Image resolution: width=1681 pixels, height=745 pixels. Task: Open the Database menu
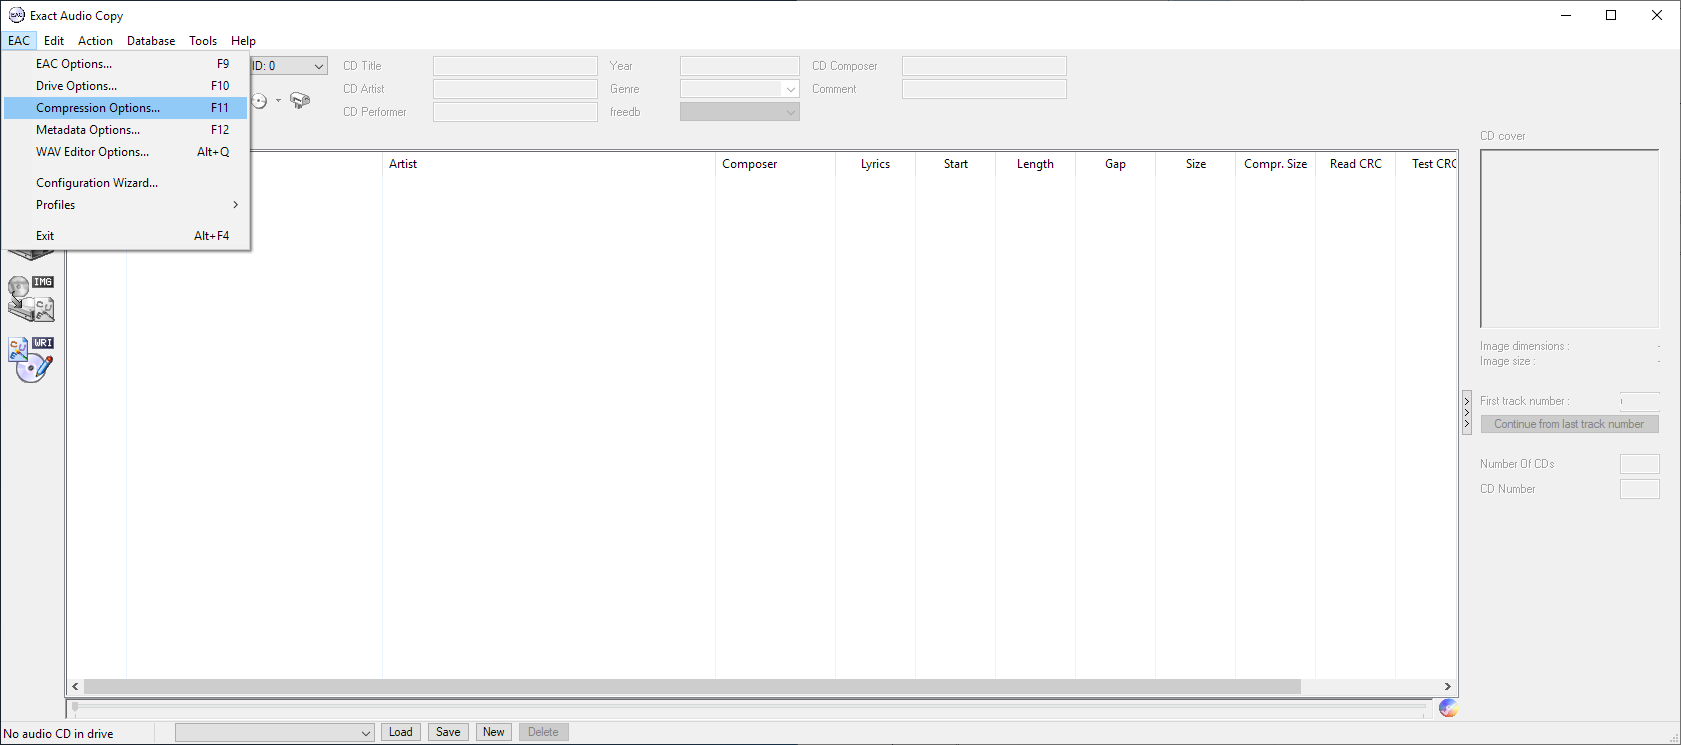click(x=151, y=41)
